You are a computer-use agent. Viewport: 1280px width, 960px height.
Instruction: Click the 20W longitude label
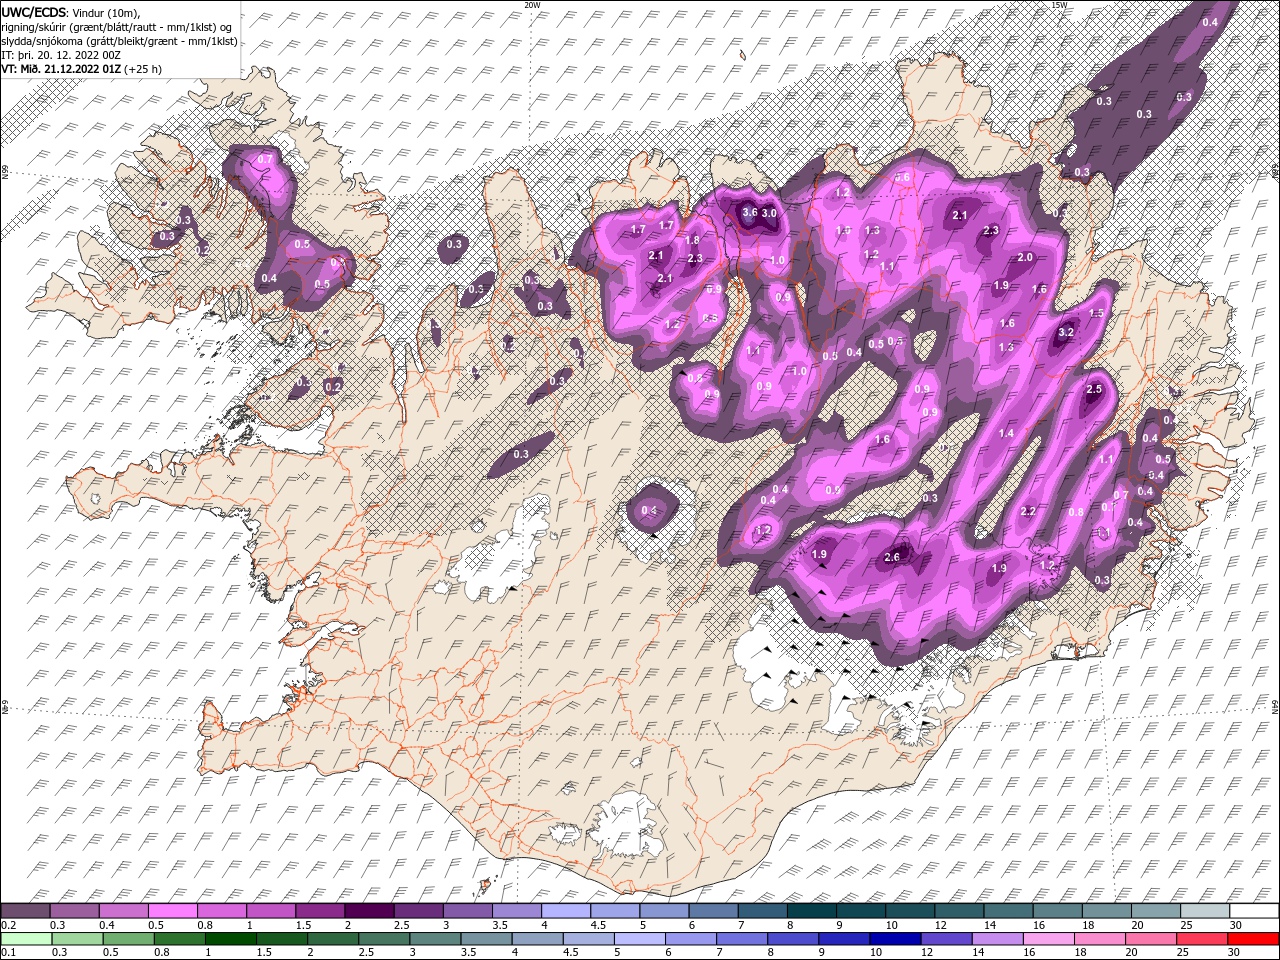[x=532, y=5]
